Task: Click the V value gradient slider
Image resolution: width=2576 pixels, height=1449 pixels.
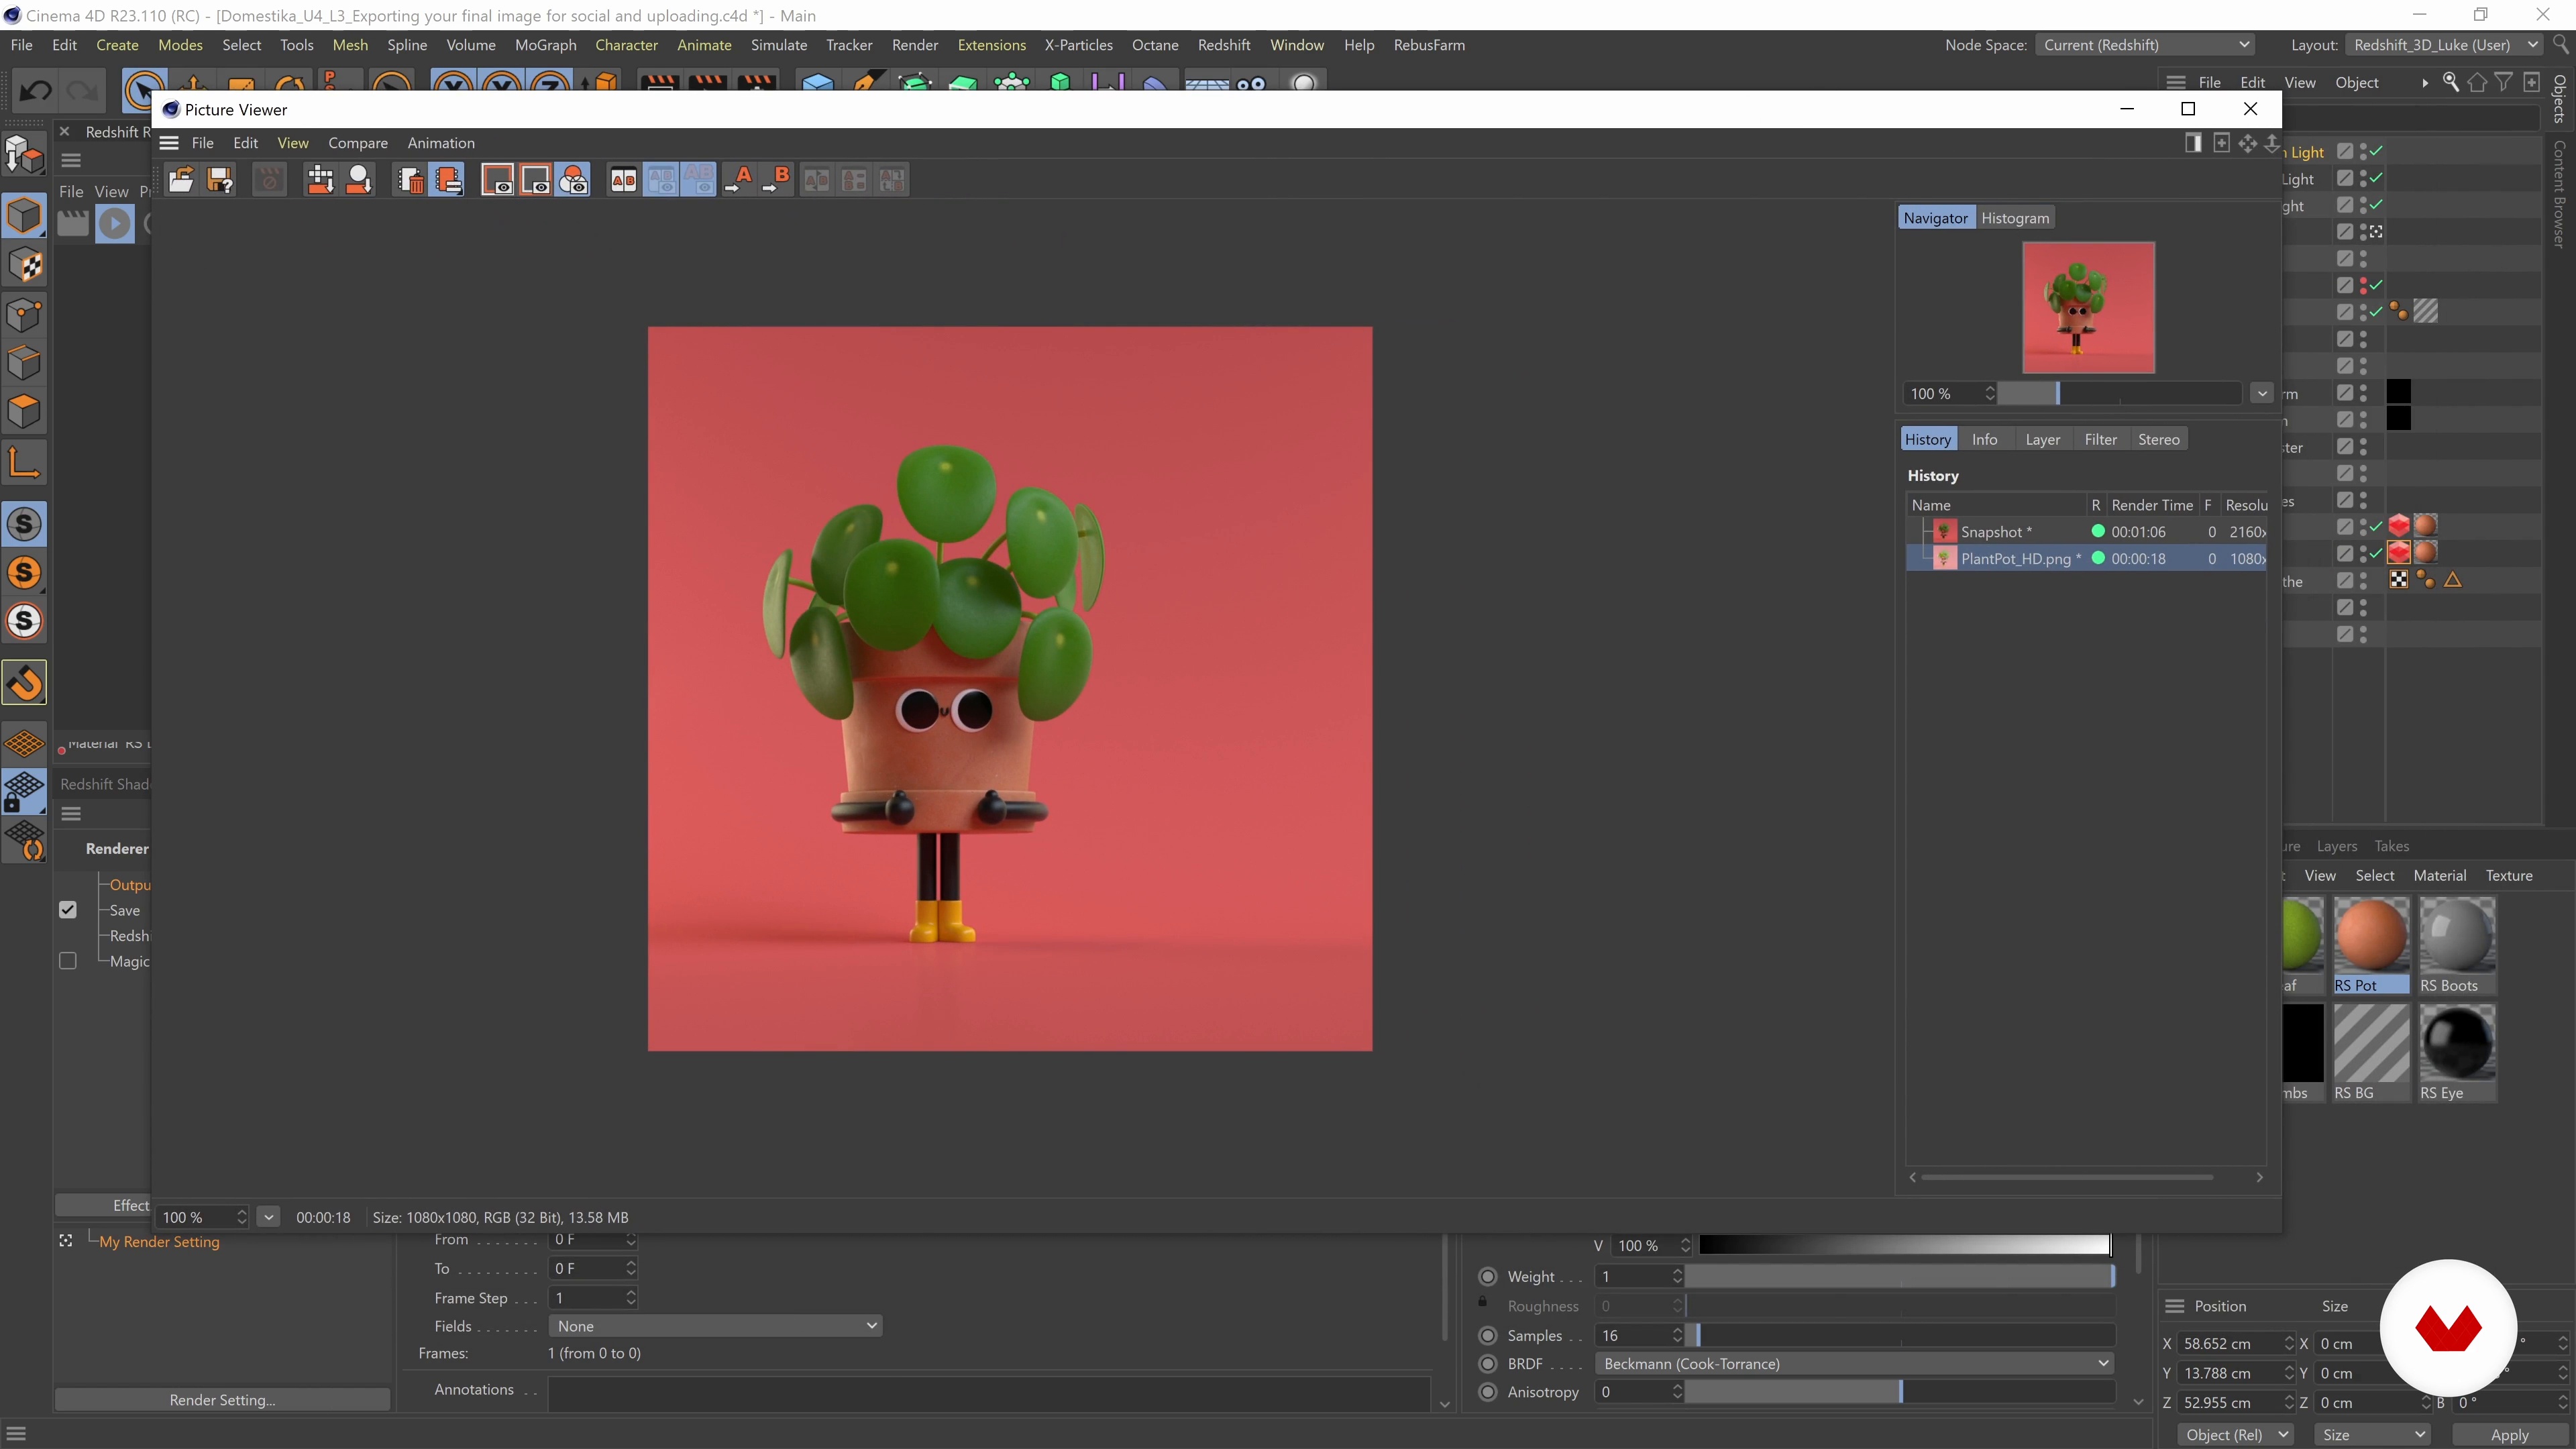Action: (1904, 1245)
